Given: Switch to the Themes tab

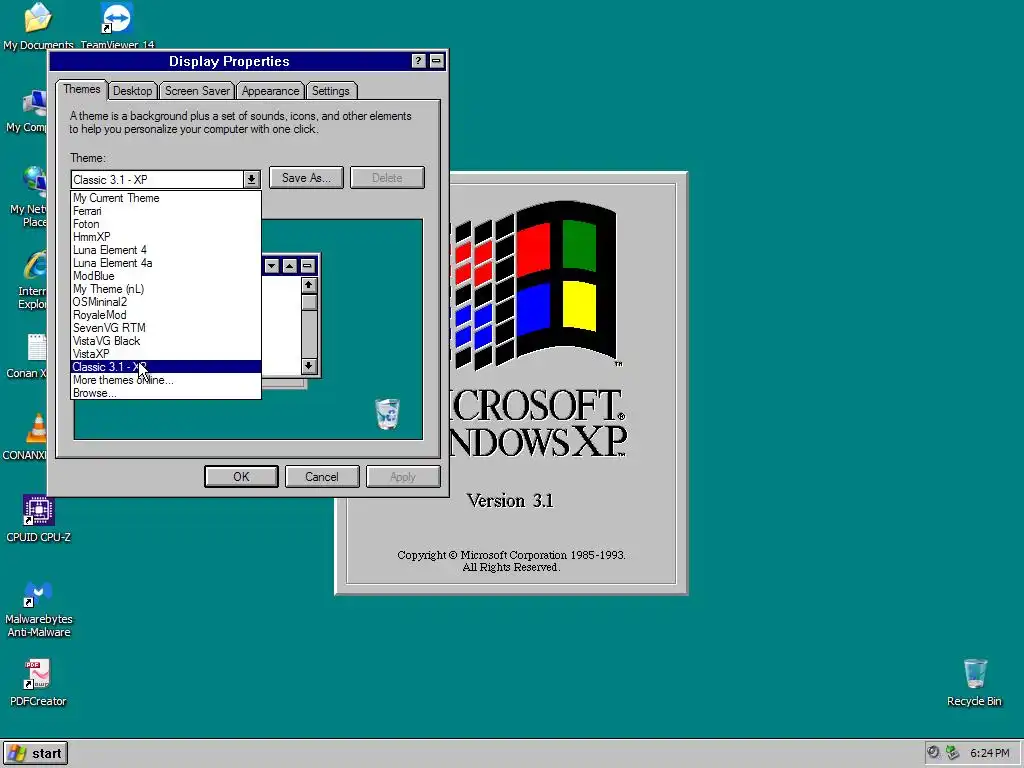Looking at the screenshot, I should tap(82, 89).
